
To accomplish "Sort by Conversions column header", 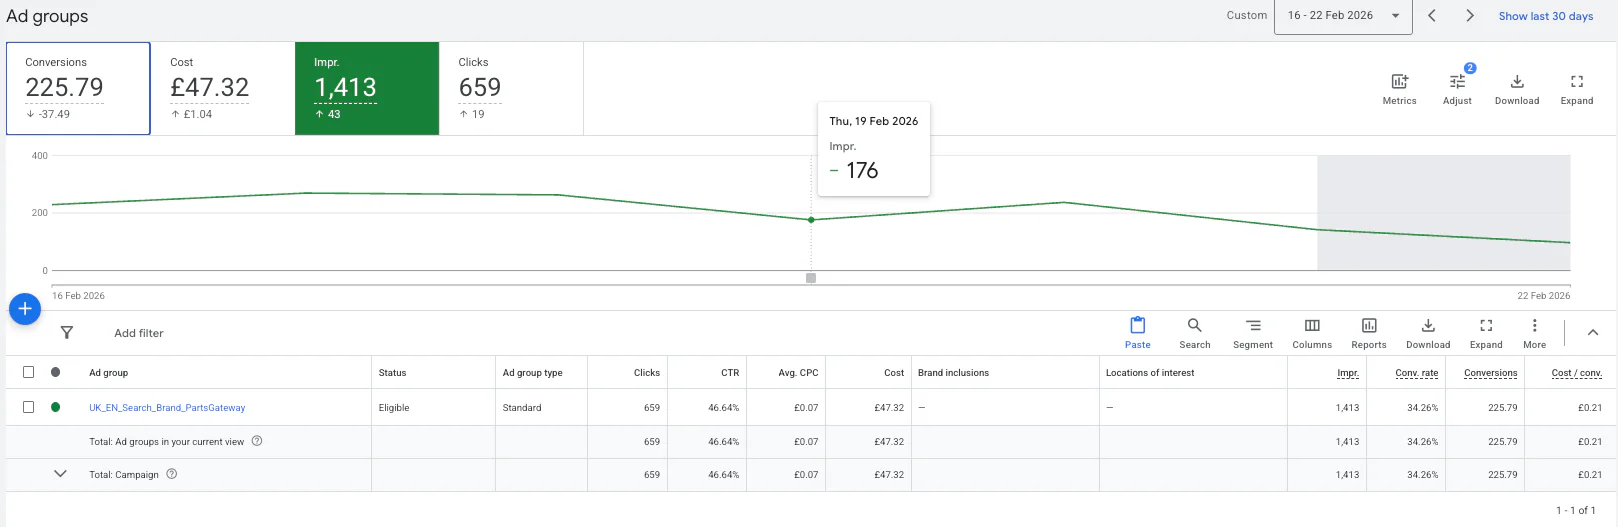I will pos(1491,373).
